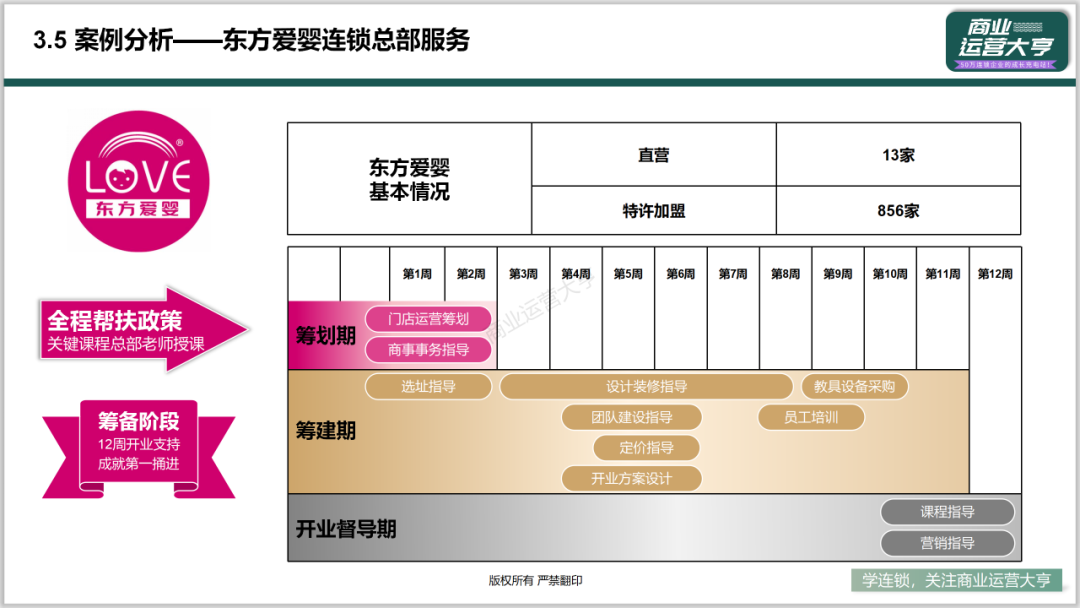Viewport: 1080px width, 608px height.
Task: Click 成就第一桶进 text on ribbon
Action: [x=138, y=463]
